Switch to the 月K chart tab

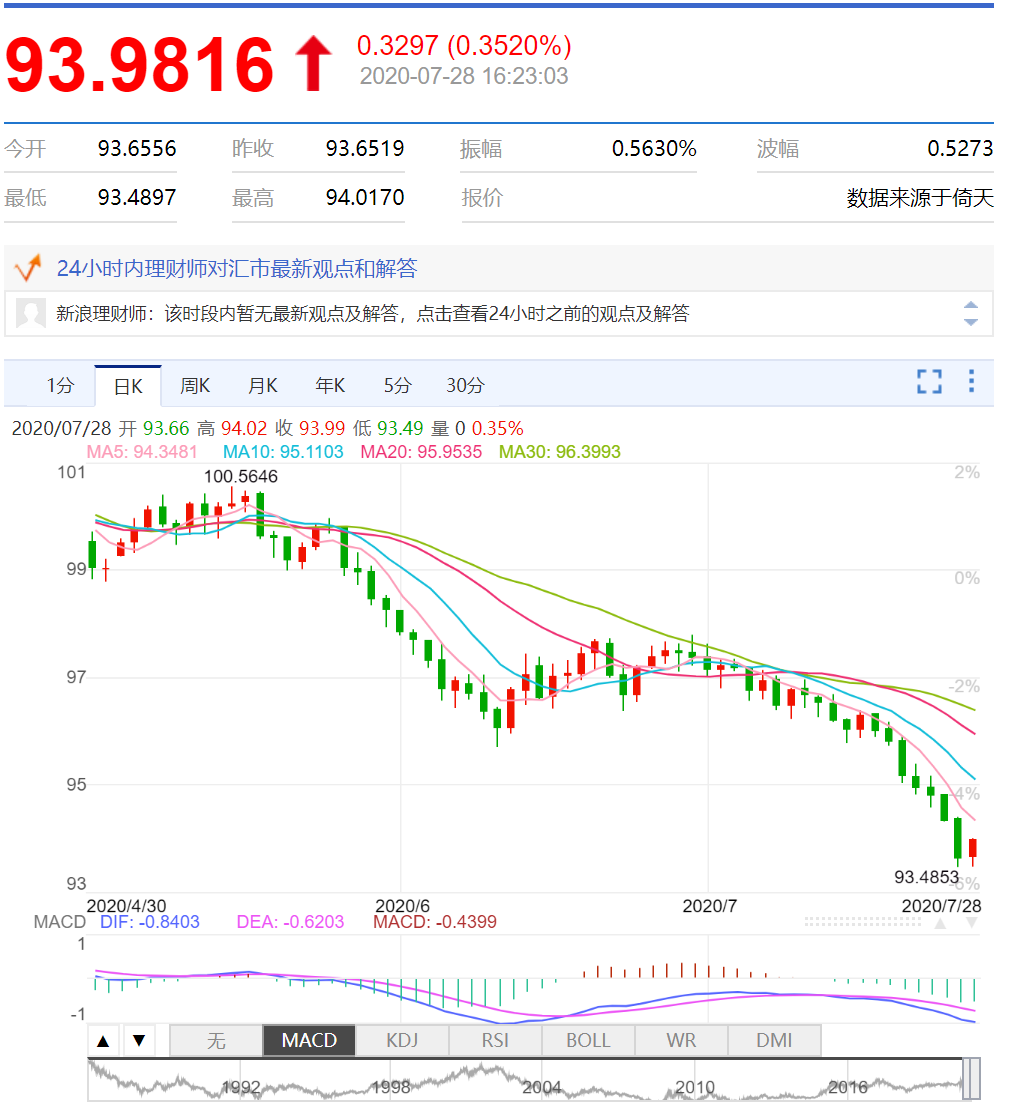263,386
